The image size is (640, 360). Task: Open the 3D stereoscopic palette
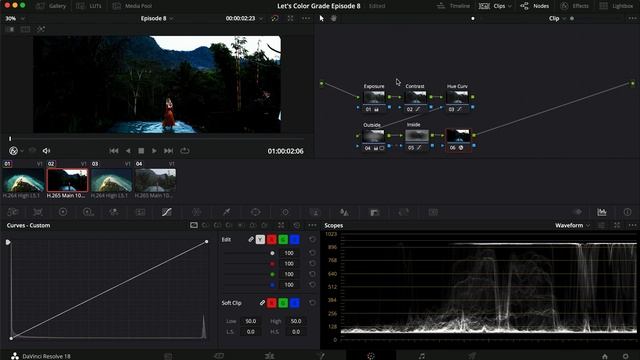(x=433, y=212)
